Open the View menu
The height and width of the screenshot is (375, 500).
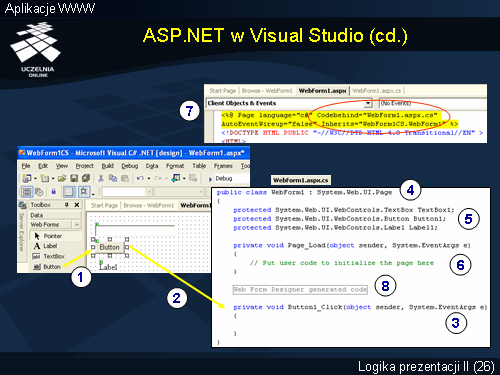(62, 166)
